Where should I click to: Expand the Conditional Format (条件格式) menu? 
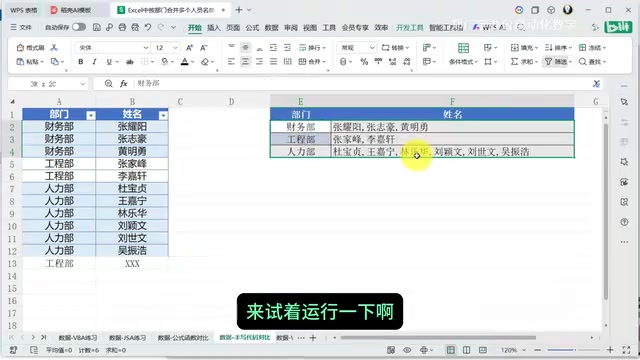pos(463,62)
